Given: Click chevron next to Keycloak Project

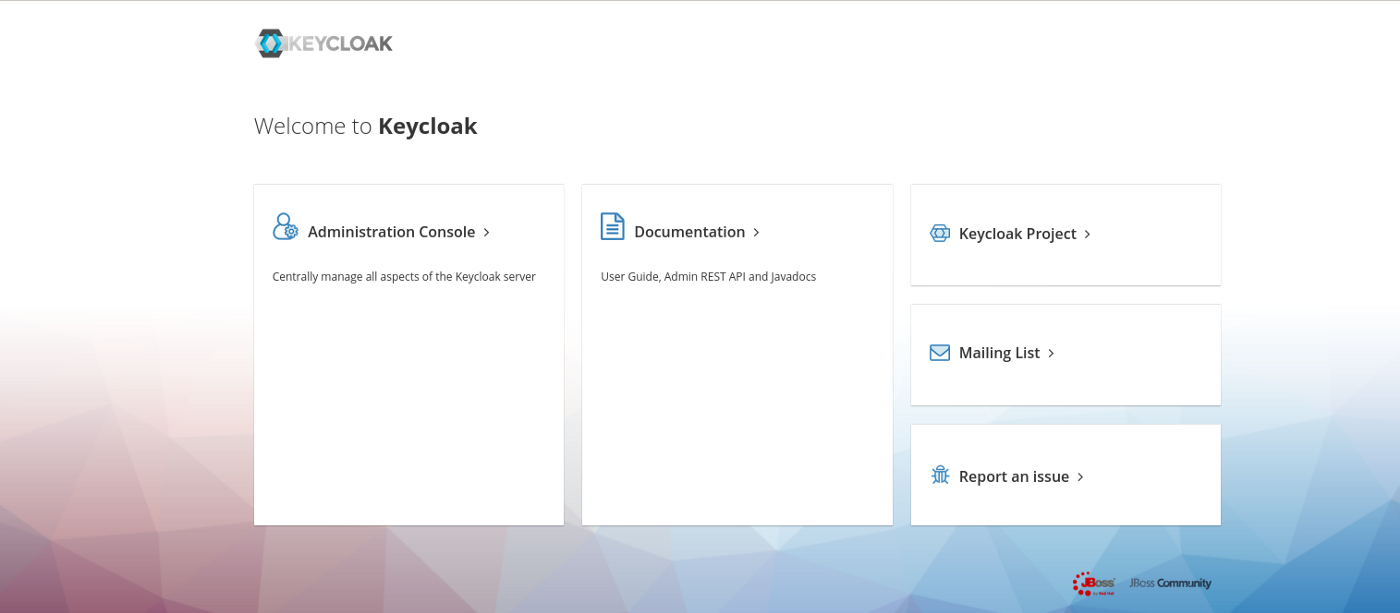Looking at the screenshot, I should click(x=1088, y=234).
